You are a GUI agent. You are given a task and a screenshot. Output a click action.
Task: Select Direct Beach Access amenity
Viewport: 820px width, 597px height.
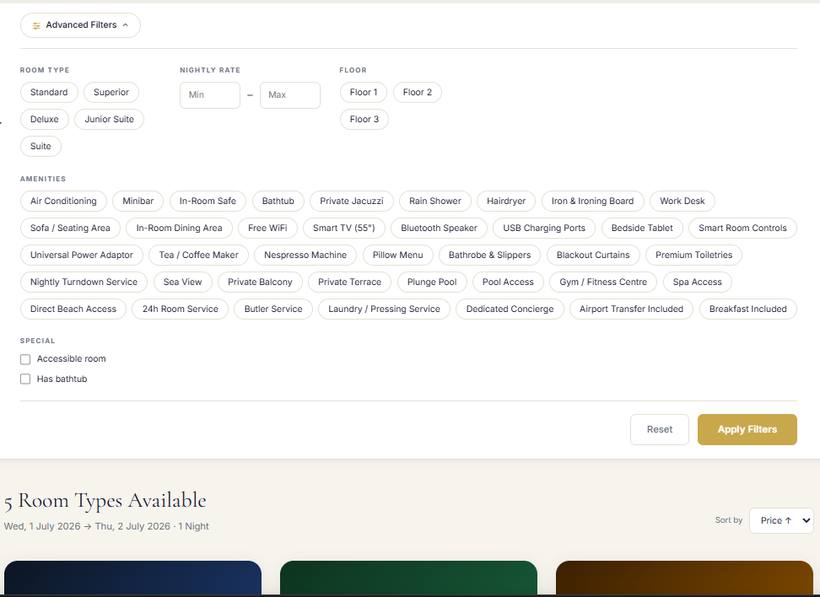(73, 309)
